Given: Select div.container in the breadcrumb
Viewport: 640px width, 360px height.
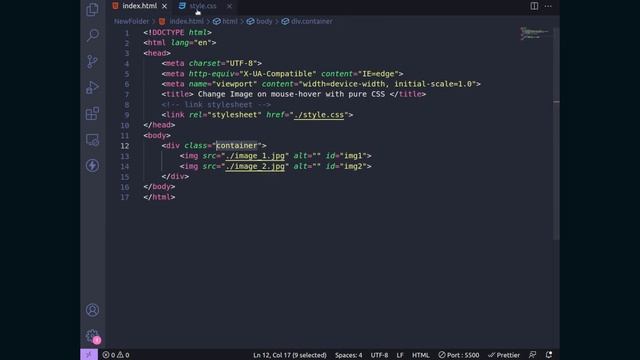Looking at the screenshot, I should [311, 21].
